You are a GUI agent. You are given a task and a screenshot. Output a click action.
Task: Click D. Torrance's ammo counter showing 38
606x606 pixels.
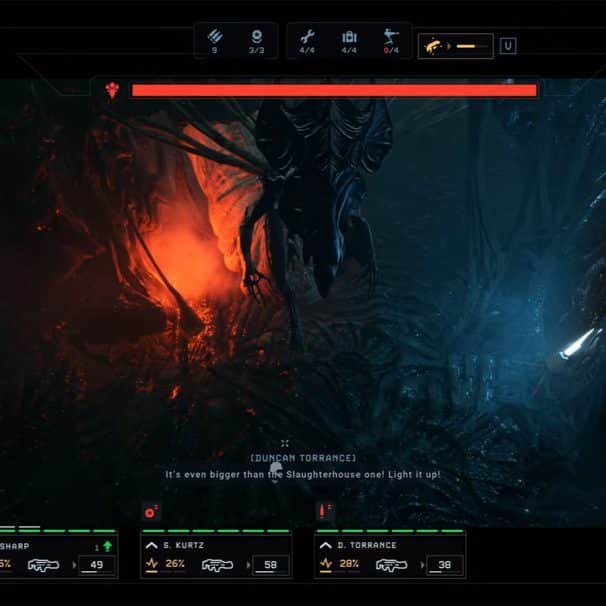(x=444, y=565)
